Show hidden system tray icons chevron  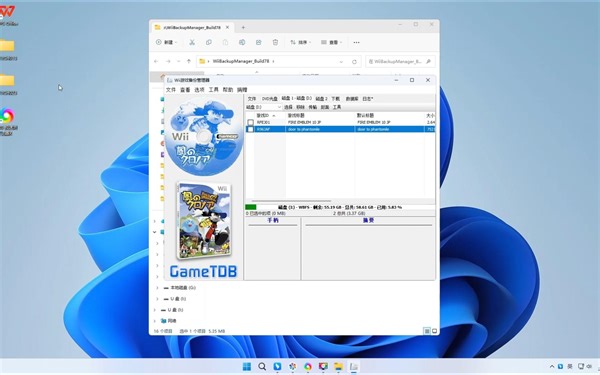552,367
